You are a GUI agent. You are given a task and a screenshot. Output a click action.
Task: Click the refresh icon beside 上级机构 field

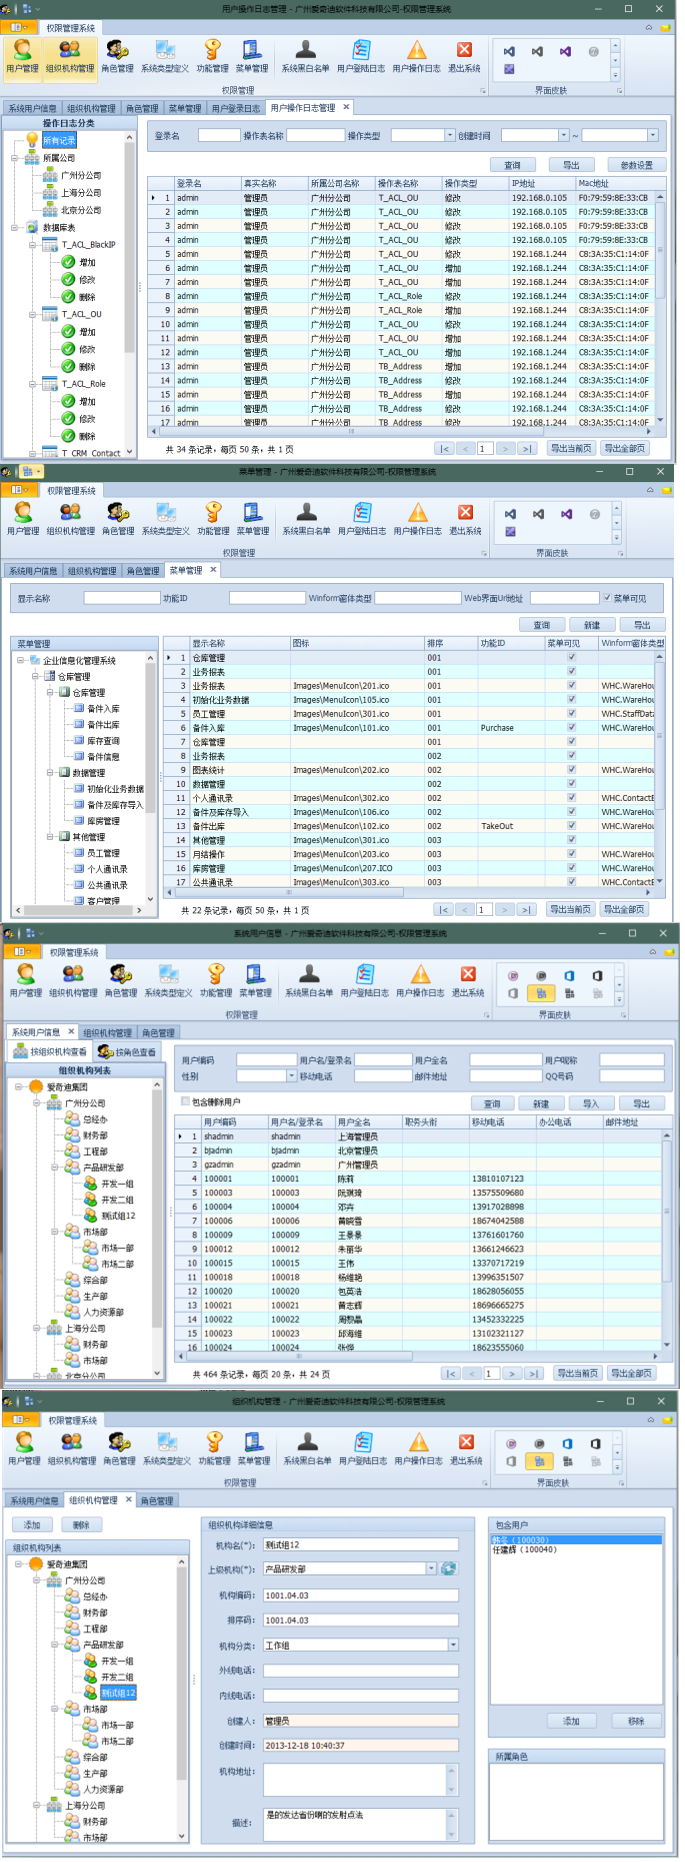[448, 1569]
